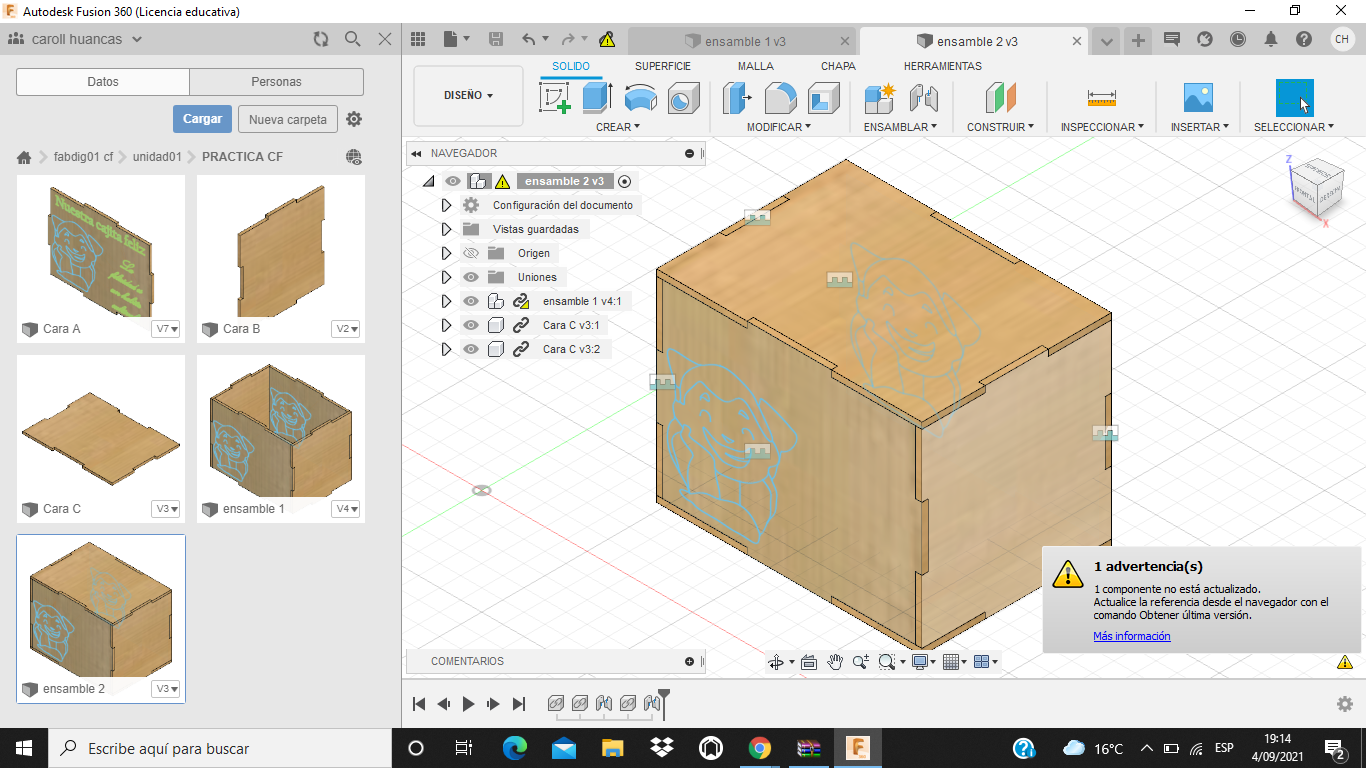This screenshot has height=768, width=1366.
Task: Expand Configuración del documento node
Action: click(x=447, y=205)
